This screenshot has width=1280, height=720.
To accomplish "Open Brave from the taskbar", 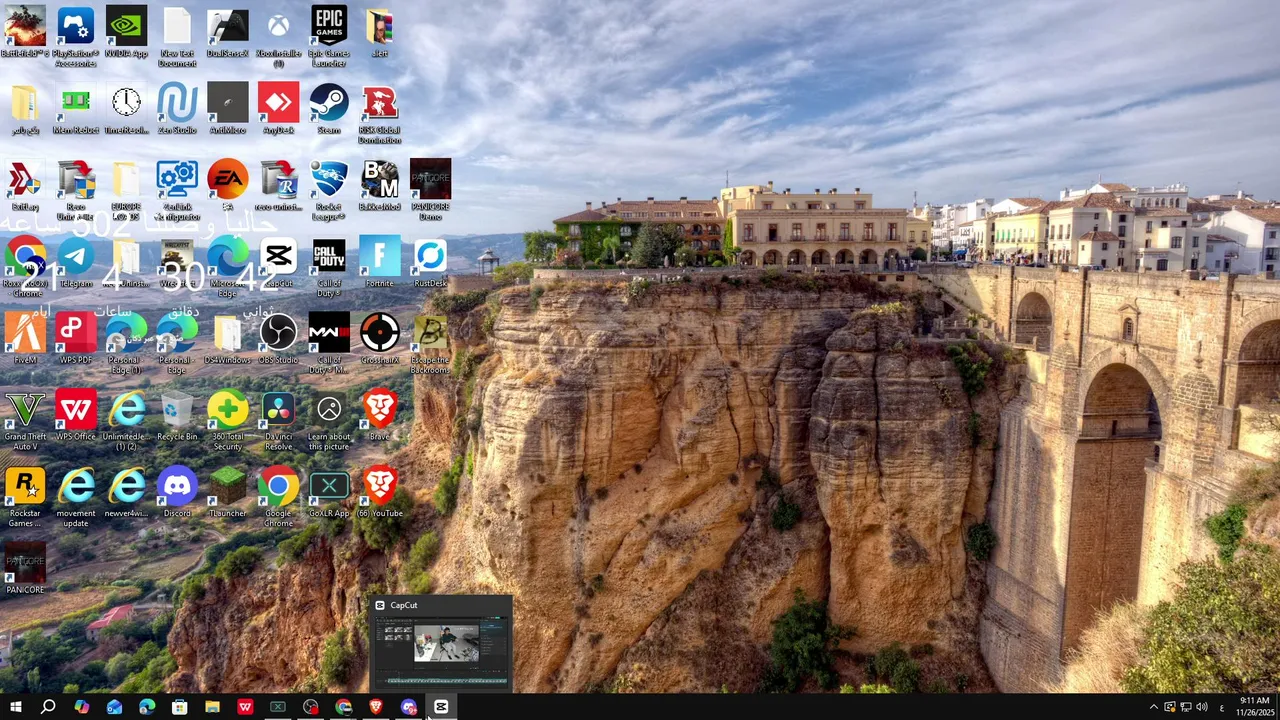I will (376, 707).
